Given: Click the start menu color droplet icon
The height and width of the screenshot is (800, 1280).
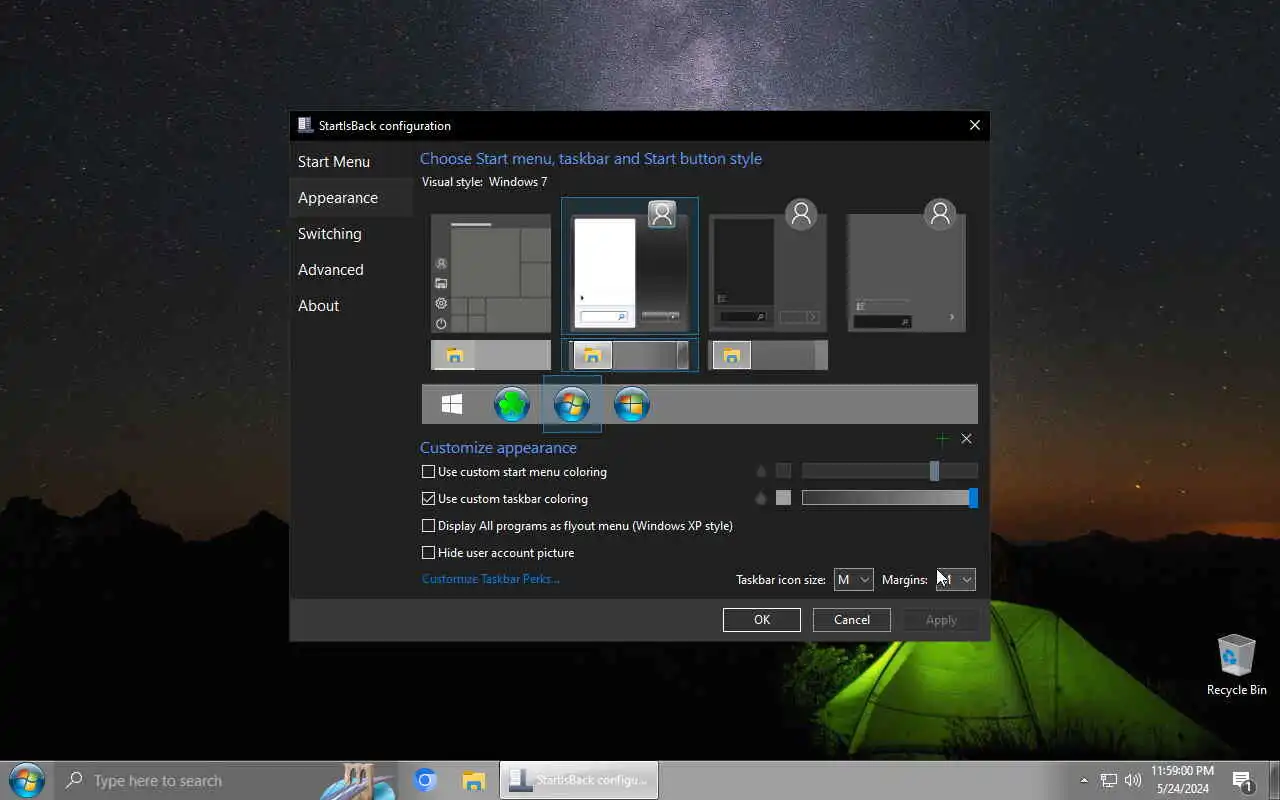Looking at the screenshot, I should 761,471.
